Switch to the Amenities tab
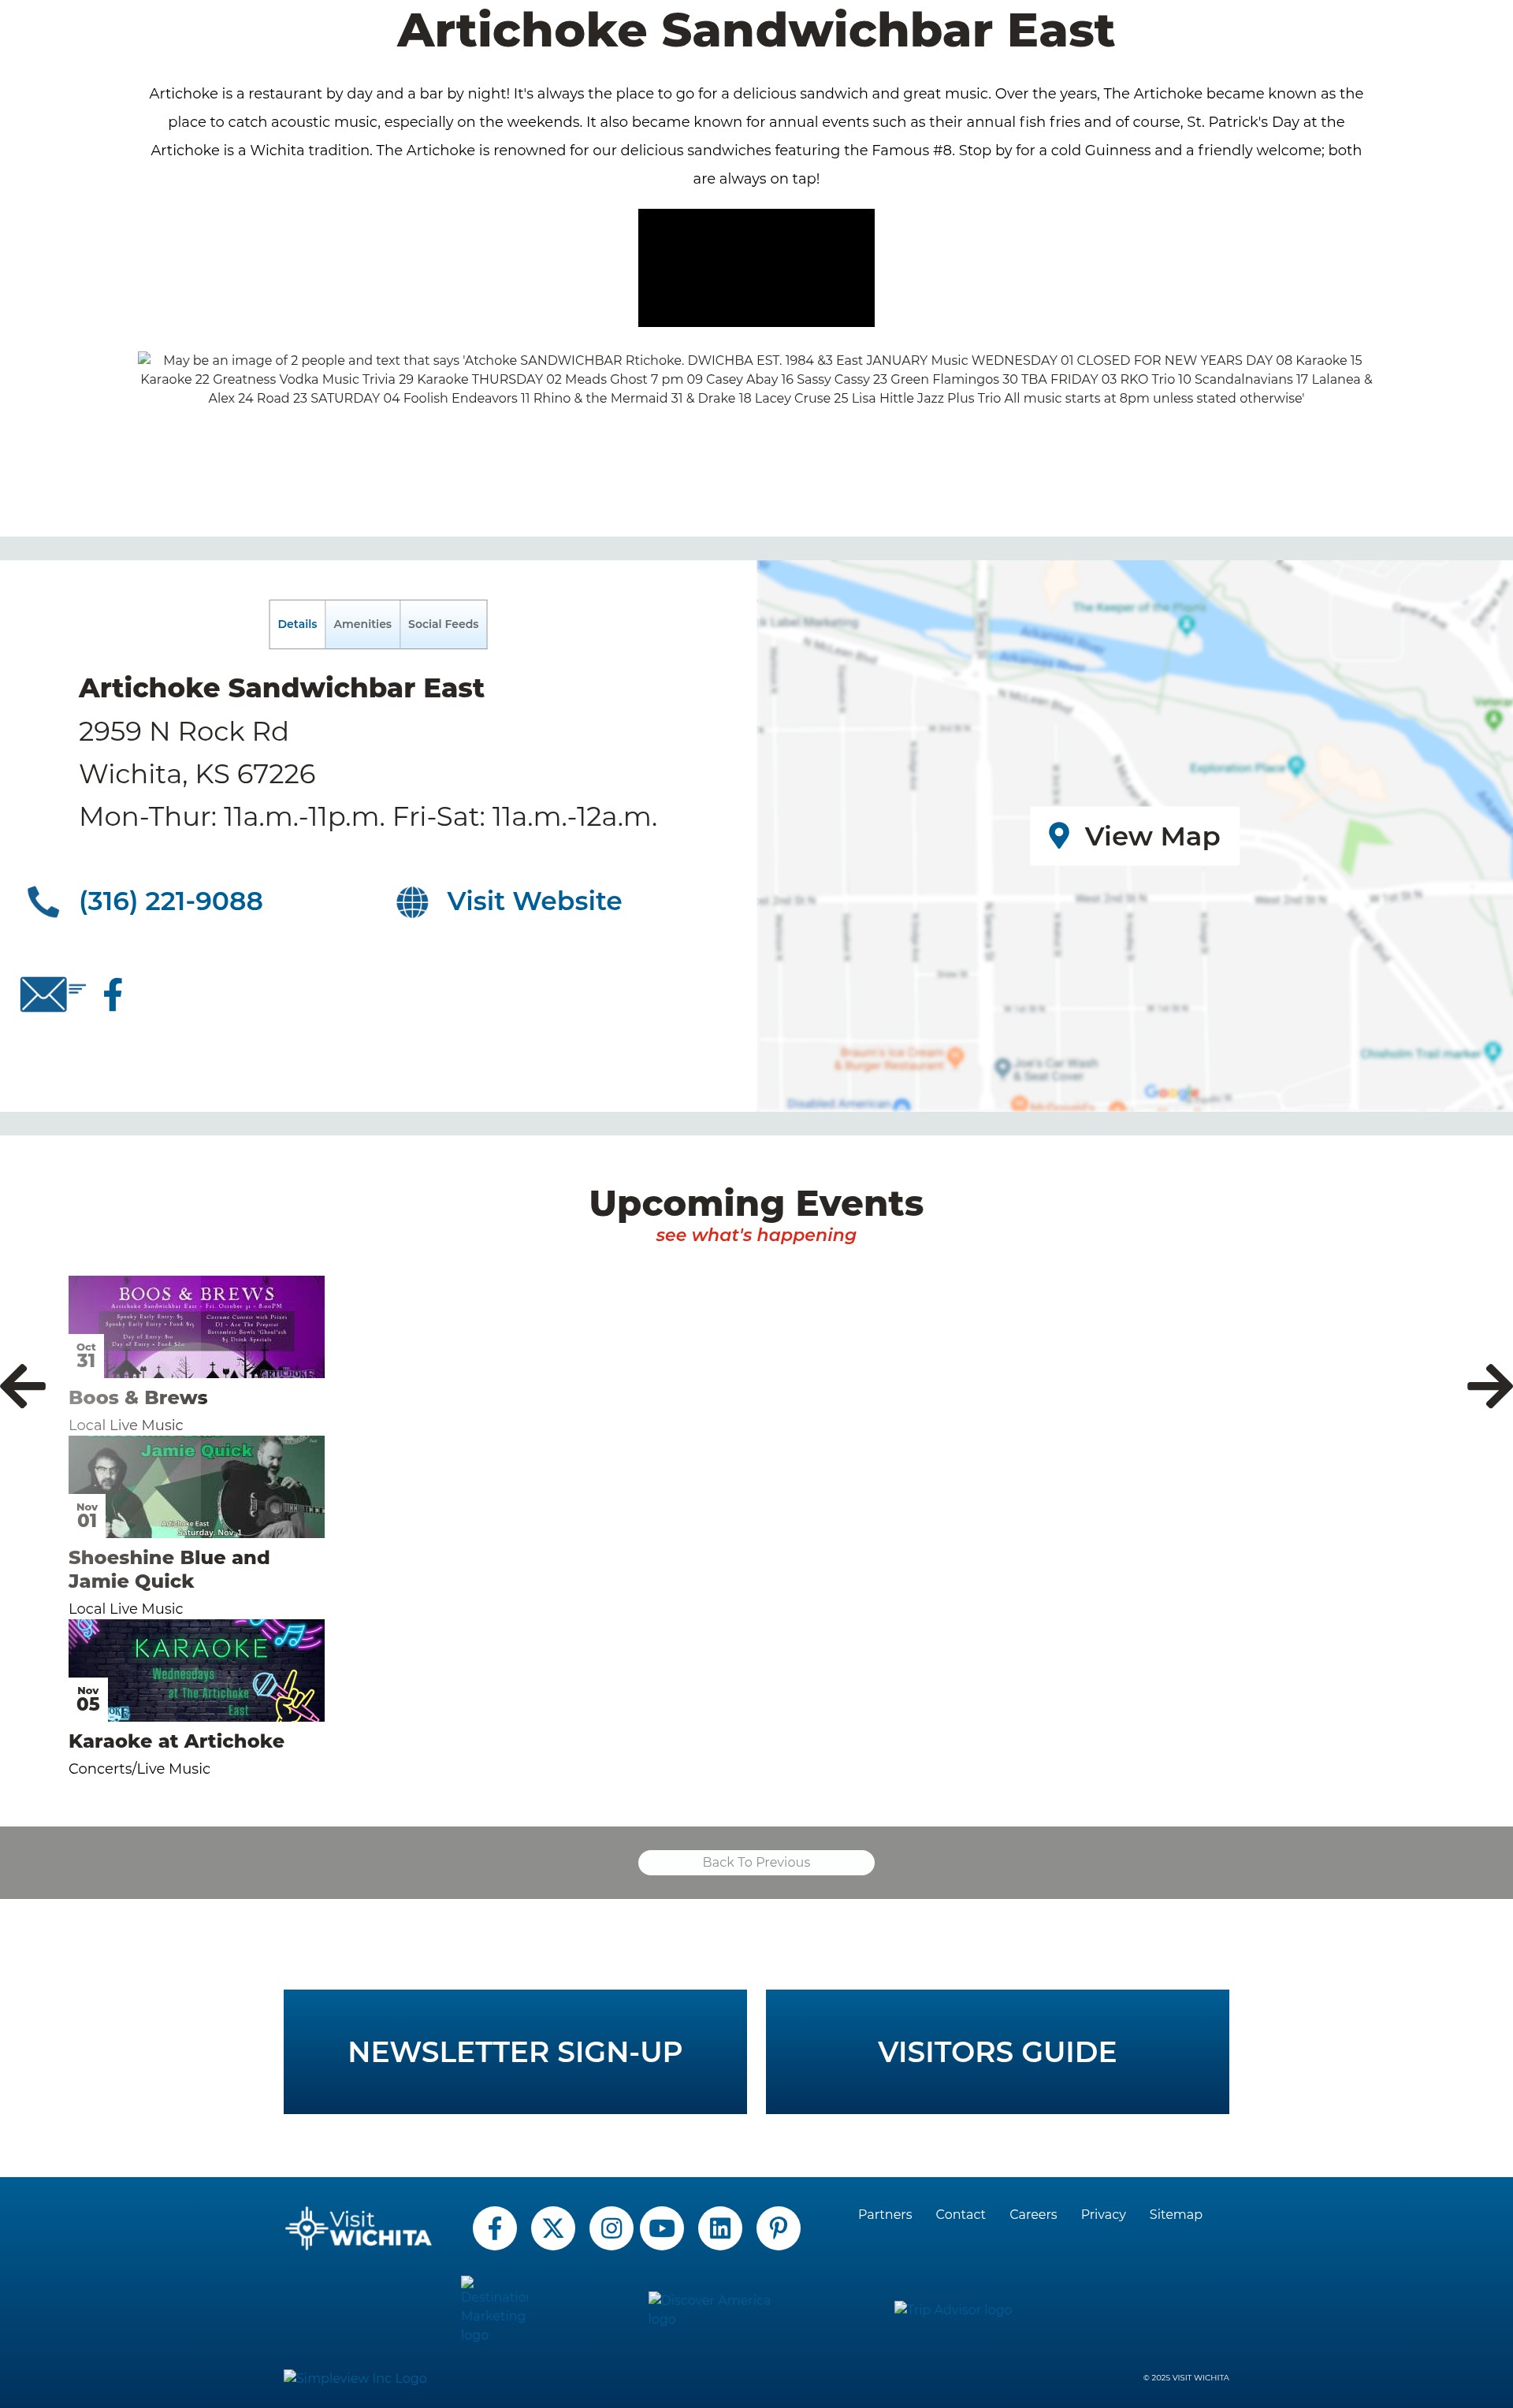Screen dimensions: 1513x2408 click(x=362, y=624)
